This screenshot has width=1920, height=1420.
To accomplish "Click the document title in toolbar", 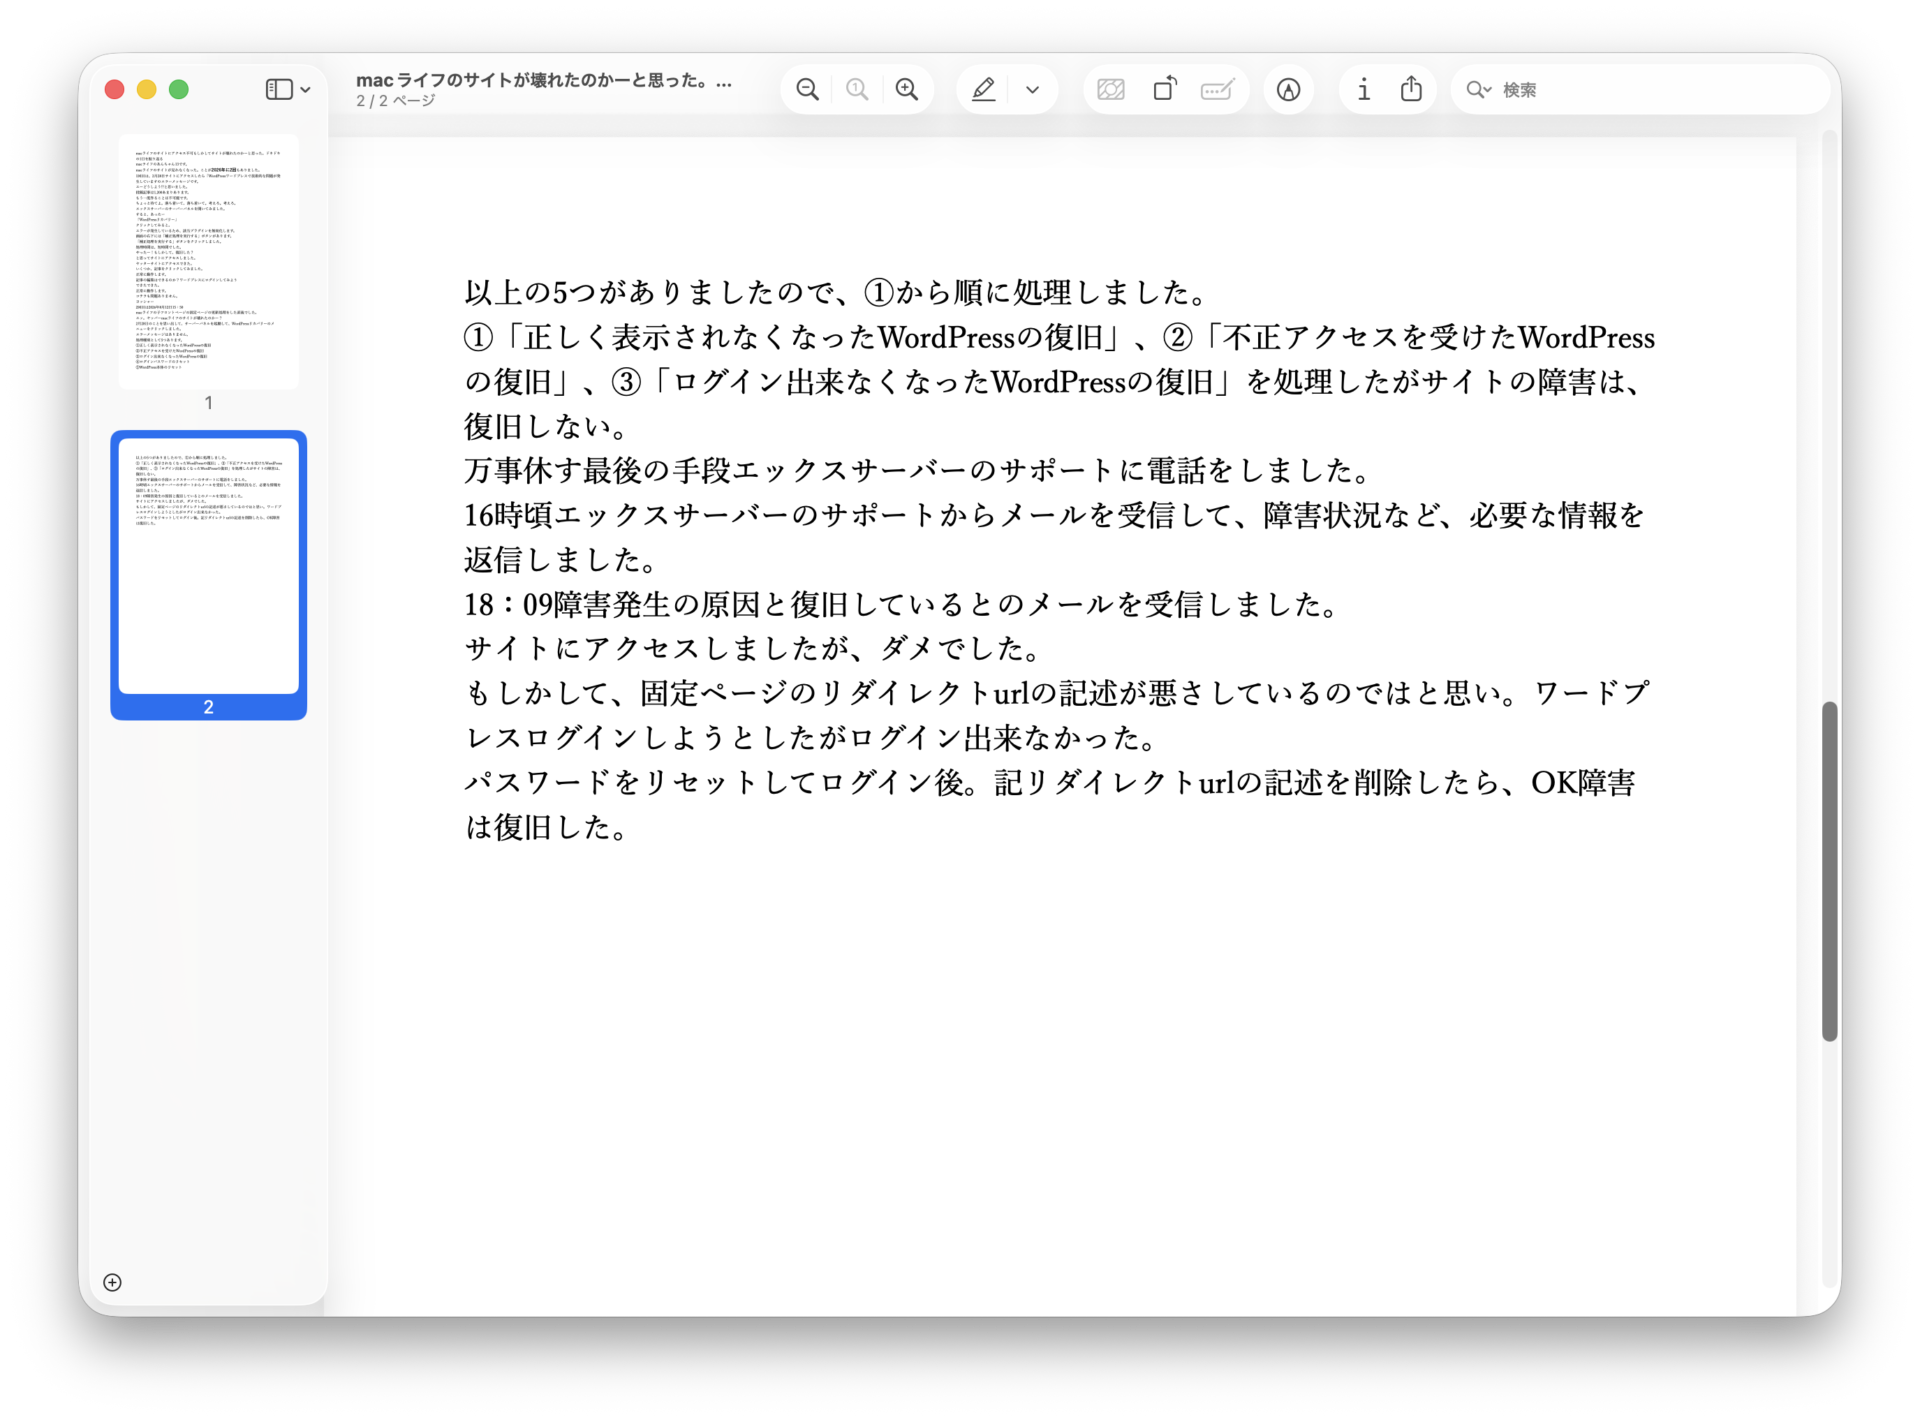I will coord(544,81).
